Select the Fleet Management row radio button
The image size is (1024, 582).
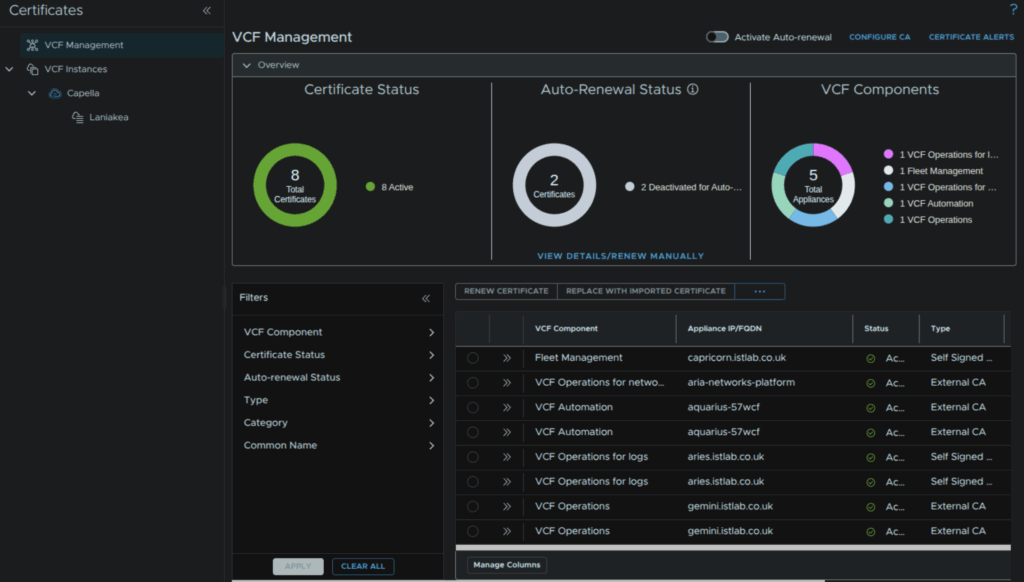click(x=472, y=358)
